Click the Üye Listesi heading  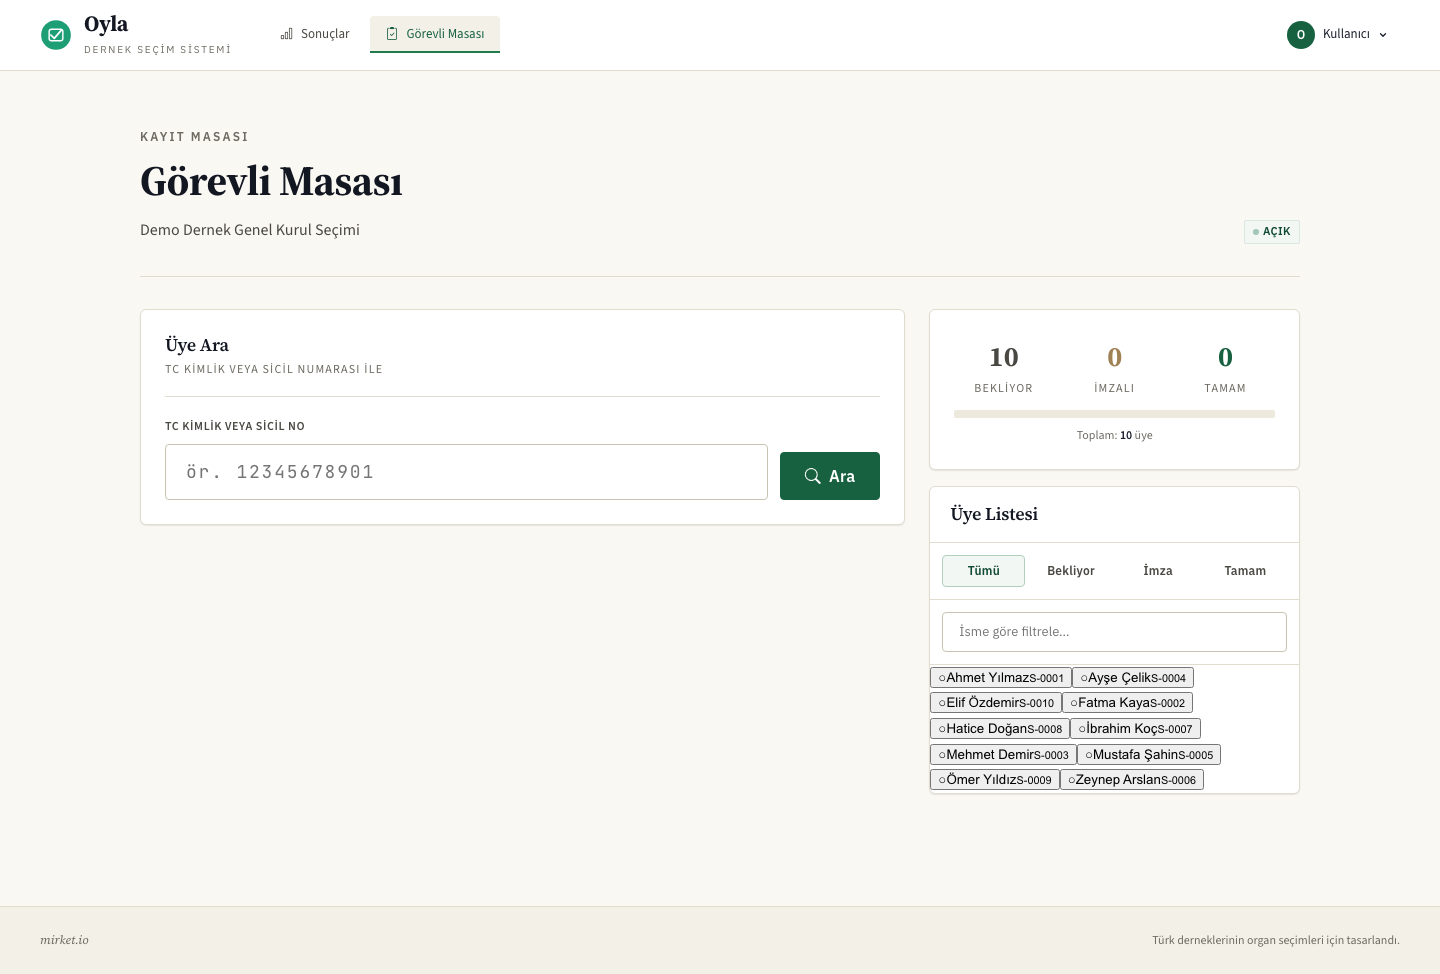(994, 514)
